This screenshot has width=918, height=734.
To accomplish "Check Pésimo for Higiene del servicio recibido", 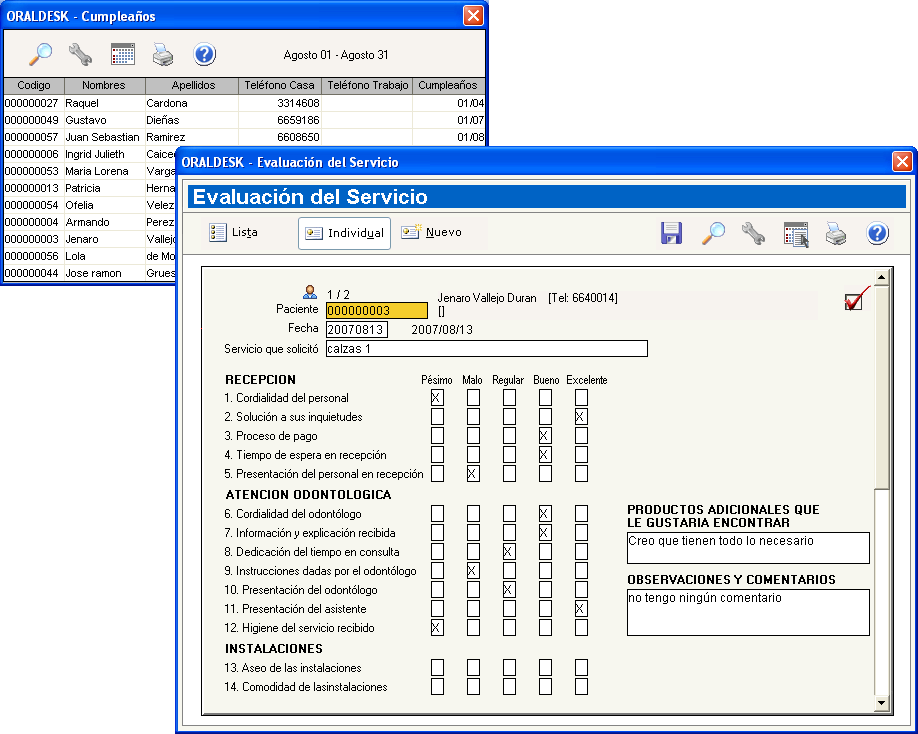I will coord(437,627).
